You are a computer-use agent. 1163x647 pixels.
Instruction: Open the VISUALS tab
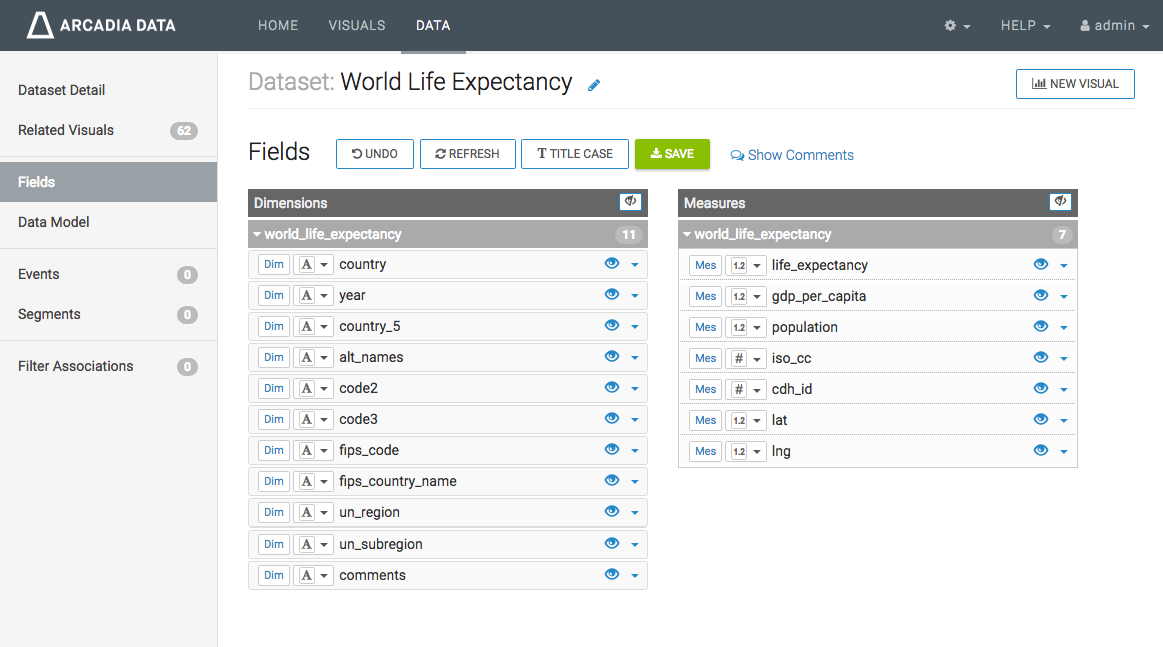click(357, 26)
